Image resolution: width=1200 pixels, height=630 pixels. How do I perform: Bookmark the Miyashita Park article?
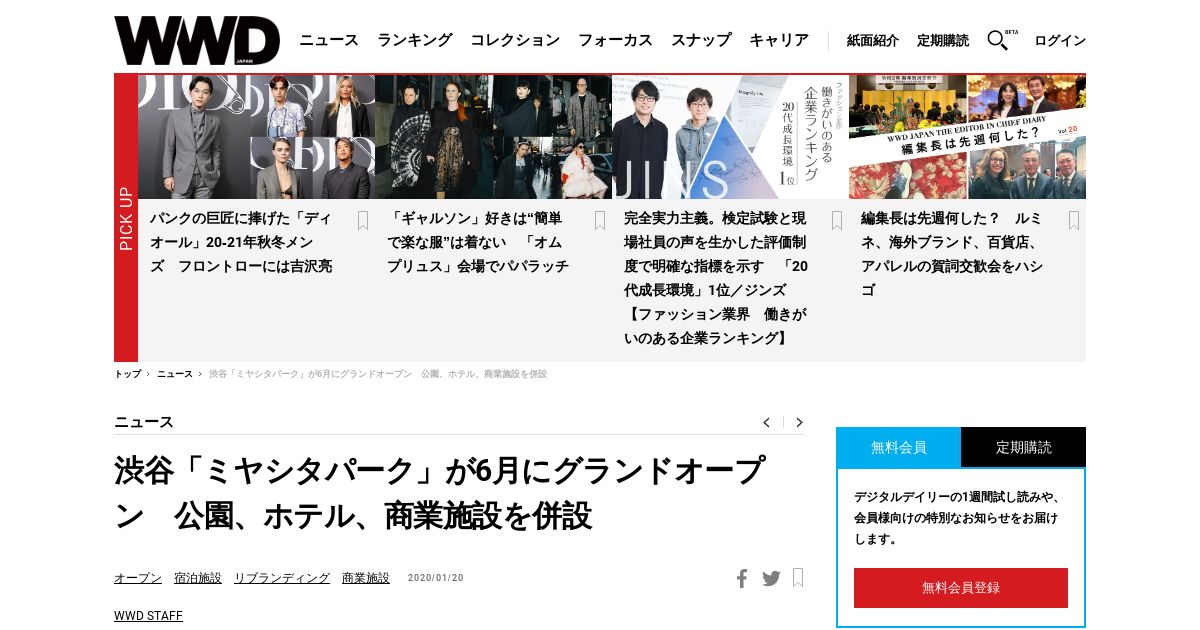(x=798, y=577)
